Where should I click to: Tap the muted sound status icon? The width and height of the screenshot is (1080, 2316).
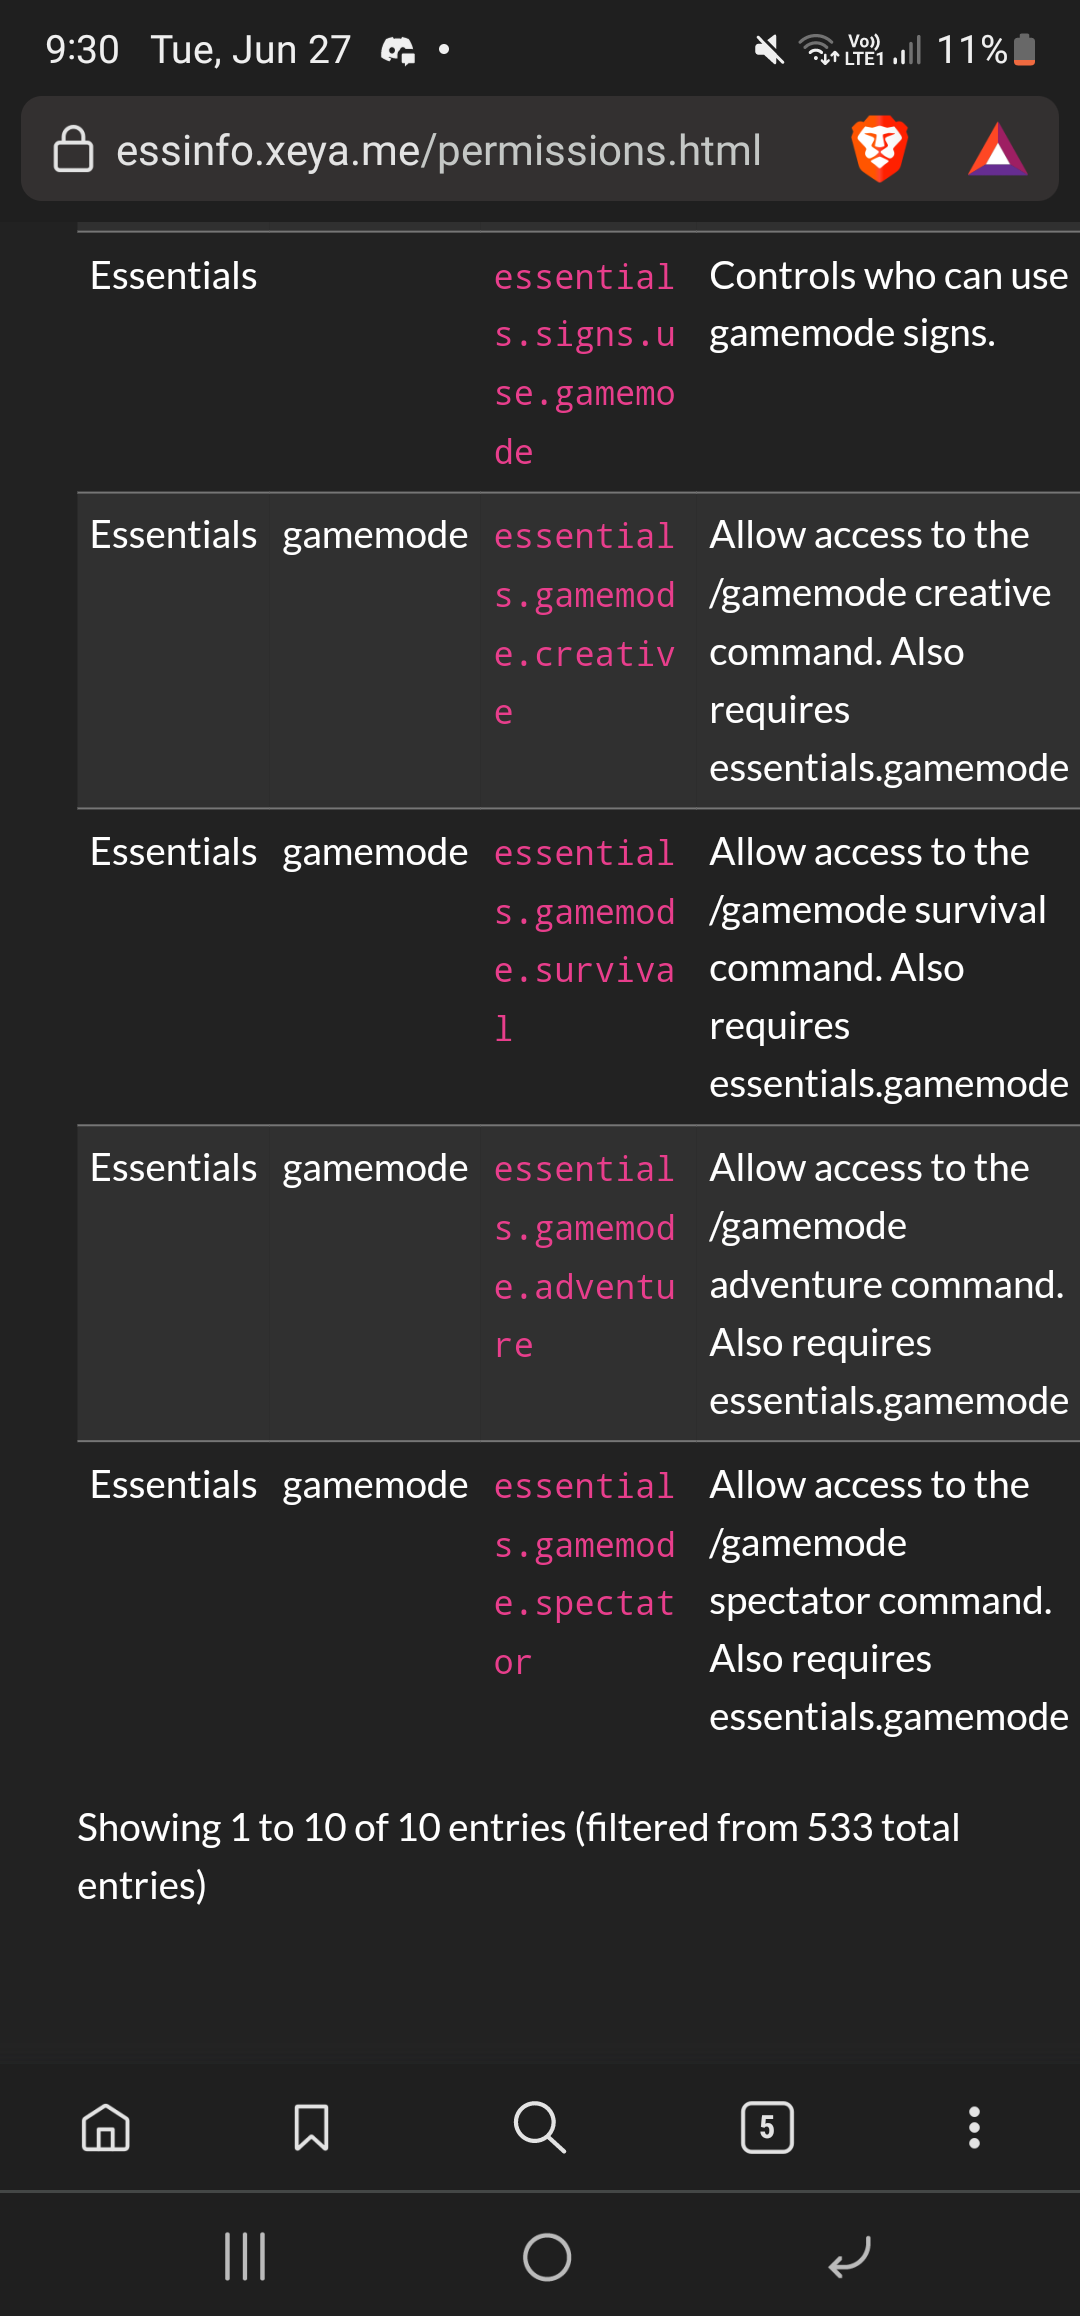(x=769, y=49)
